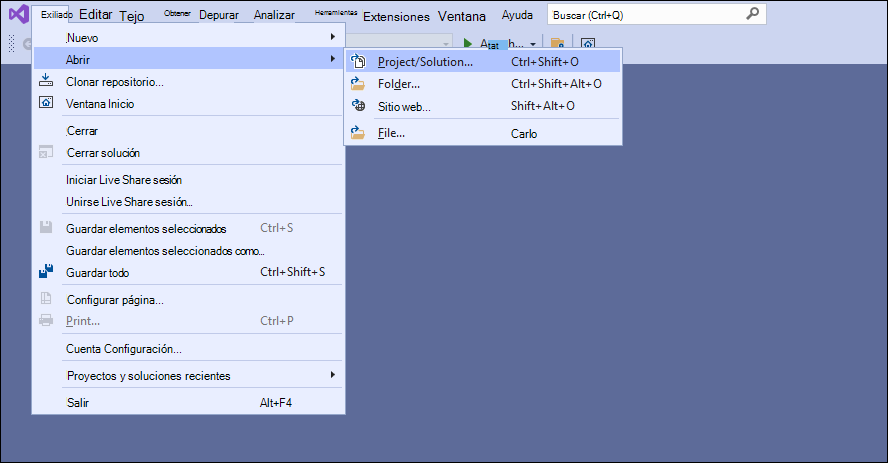Open the Exiliado file menu
Image resolution: width=888 pixels, height=463 pixels.
(57, 15)
